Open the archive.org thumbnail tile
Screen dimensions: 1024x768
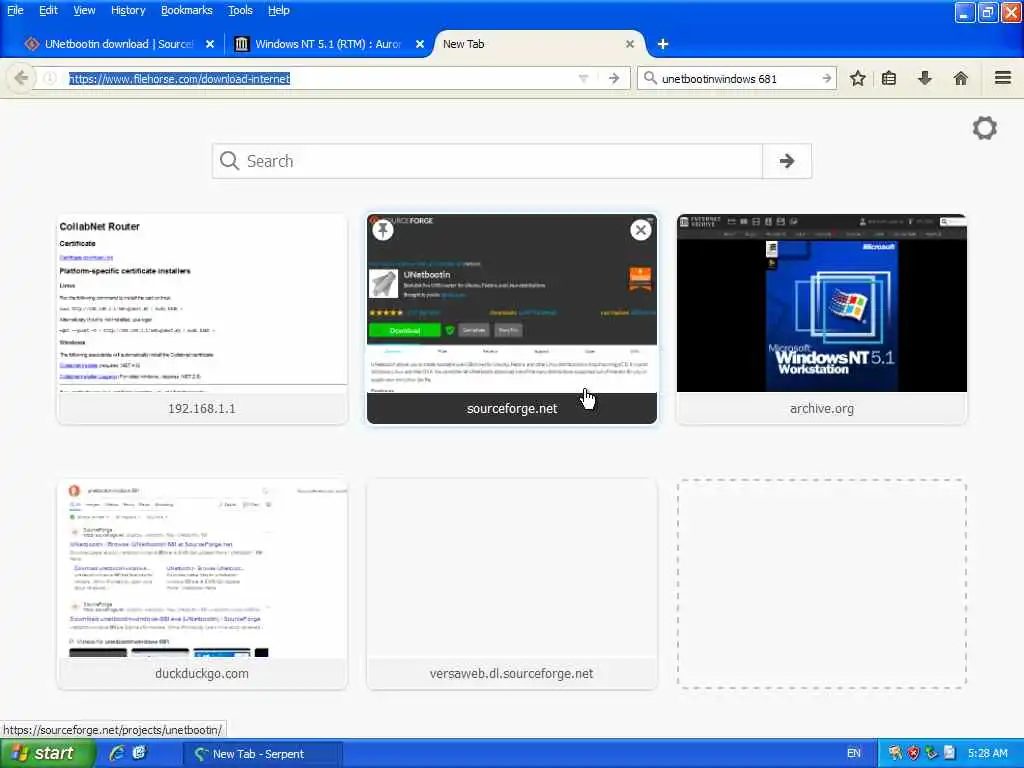pos(822,319)
